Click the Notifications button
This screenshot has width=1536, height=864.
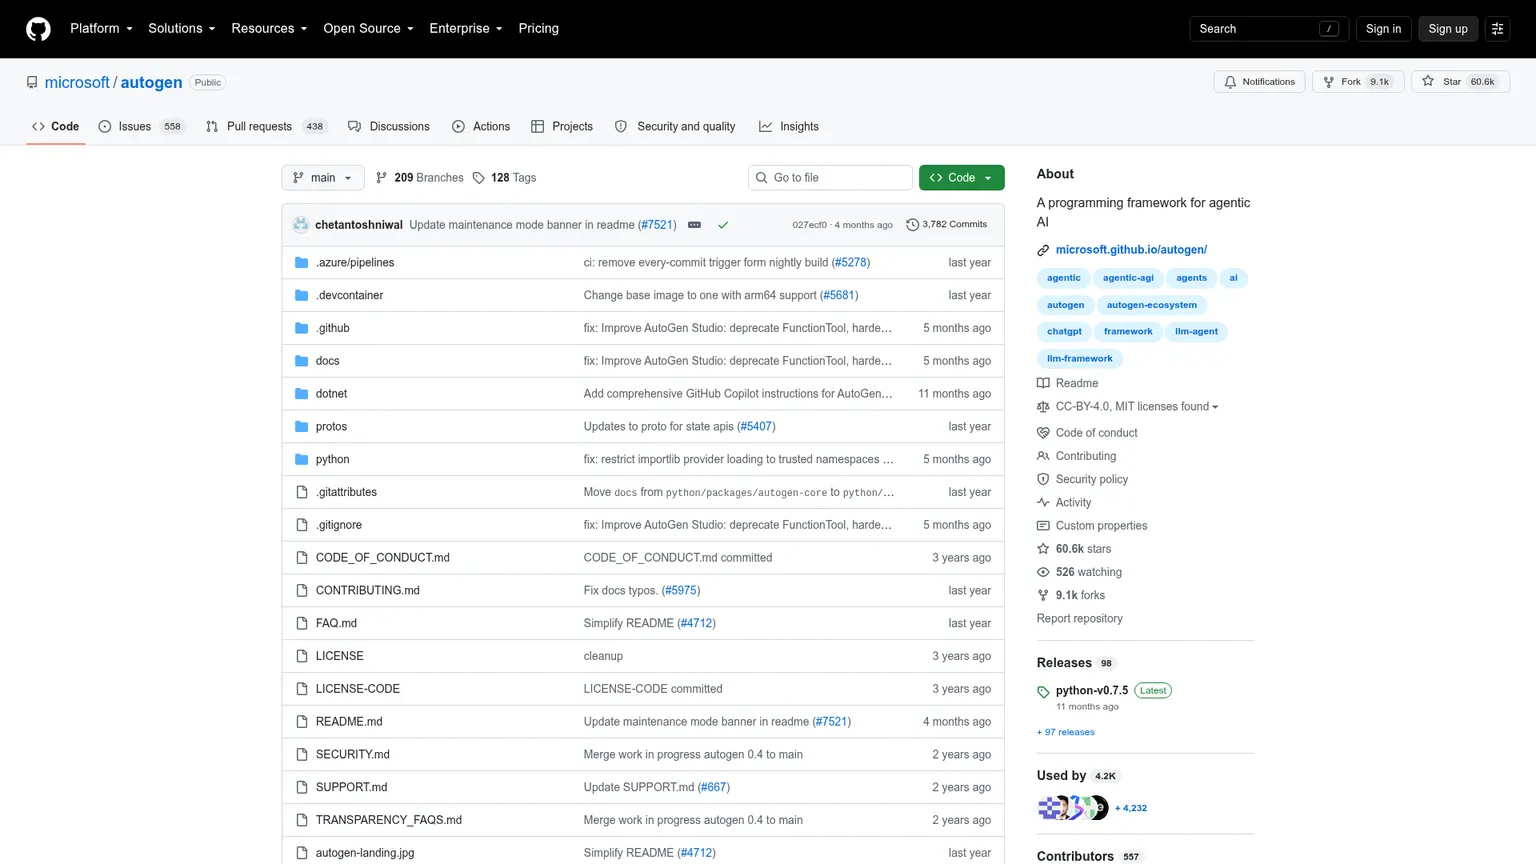click(x=1259, y=82)
